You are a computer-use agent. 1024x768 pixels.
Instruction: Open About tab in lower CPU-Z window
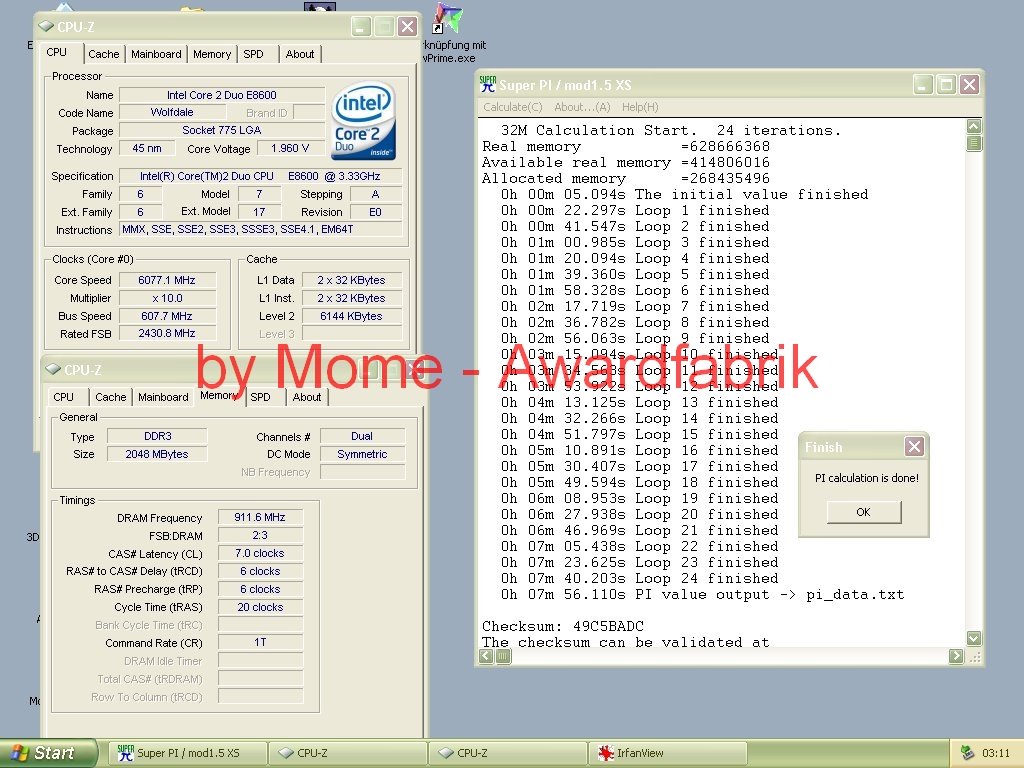pos(306,397)
